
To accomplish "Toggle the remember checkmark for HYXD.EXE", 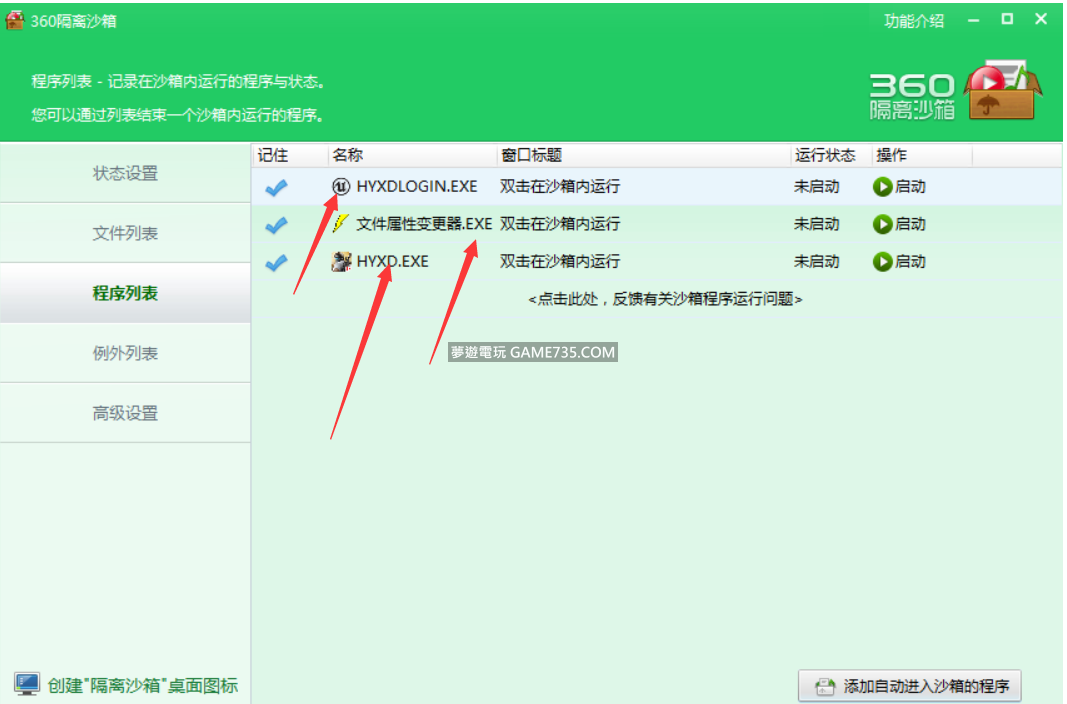I will point(277,262).
